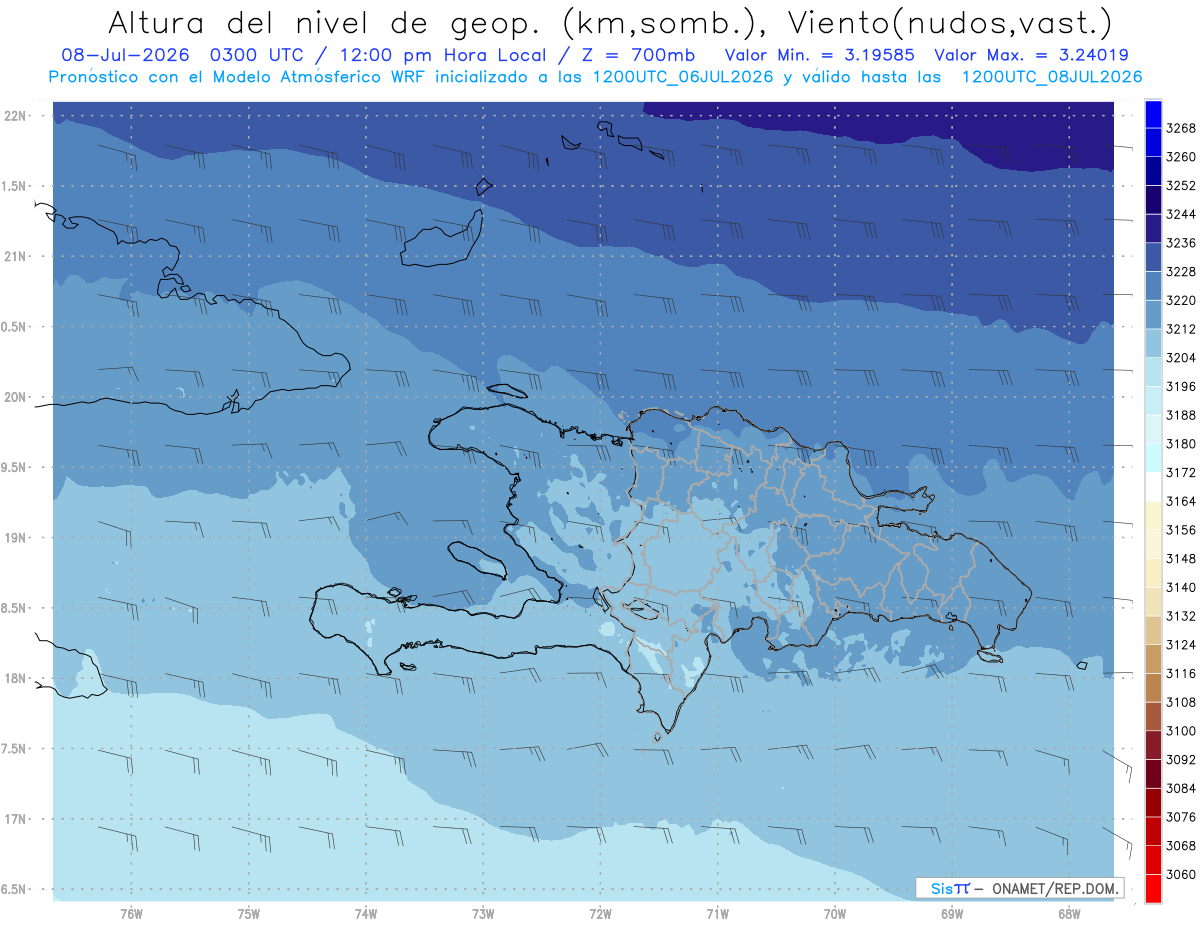
Task: Click the 3132 legend label
Action: point(1180,616)
